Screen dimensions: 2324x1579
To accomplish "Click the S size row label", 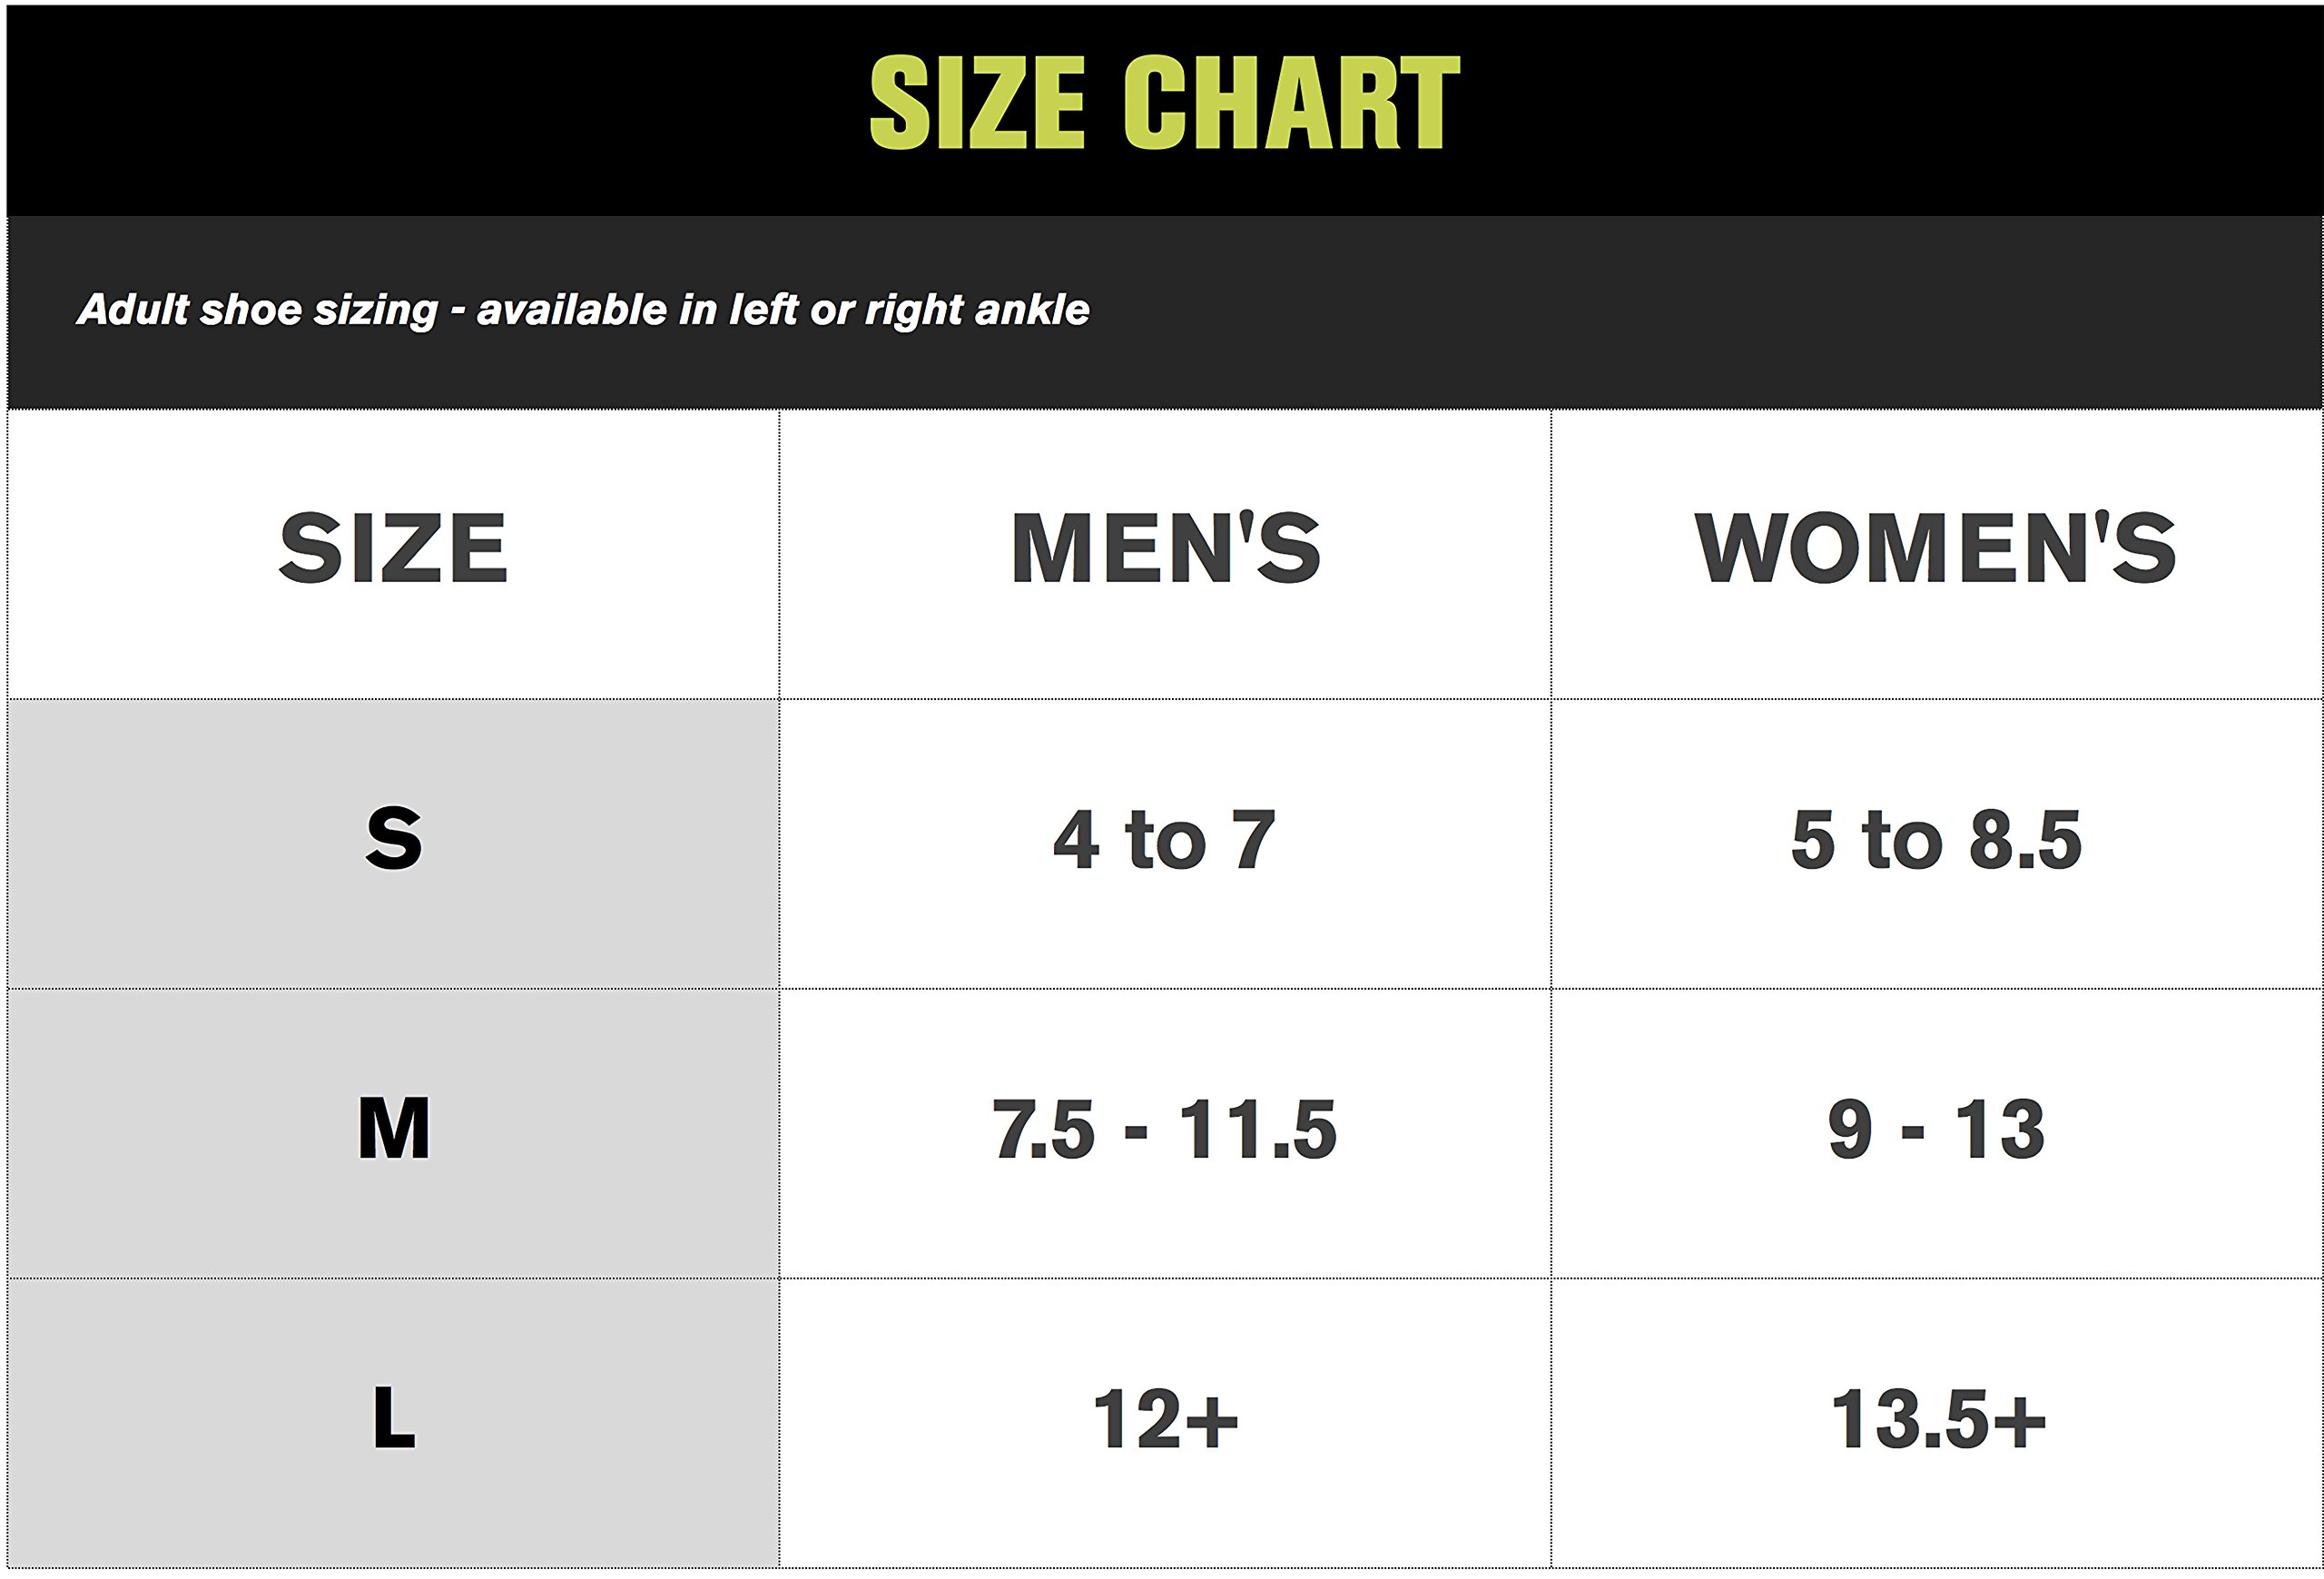I will click(393, 838).
